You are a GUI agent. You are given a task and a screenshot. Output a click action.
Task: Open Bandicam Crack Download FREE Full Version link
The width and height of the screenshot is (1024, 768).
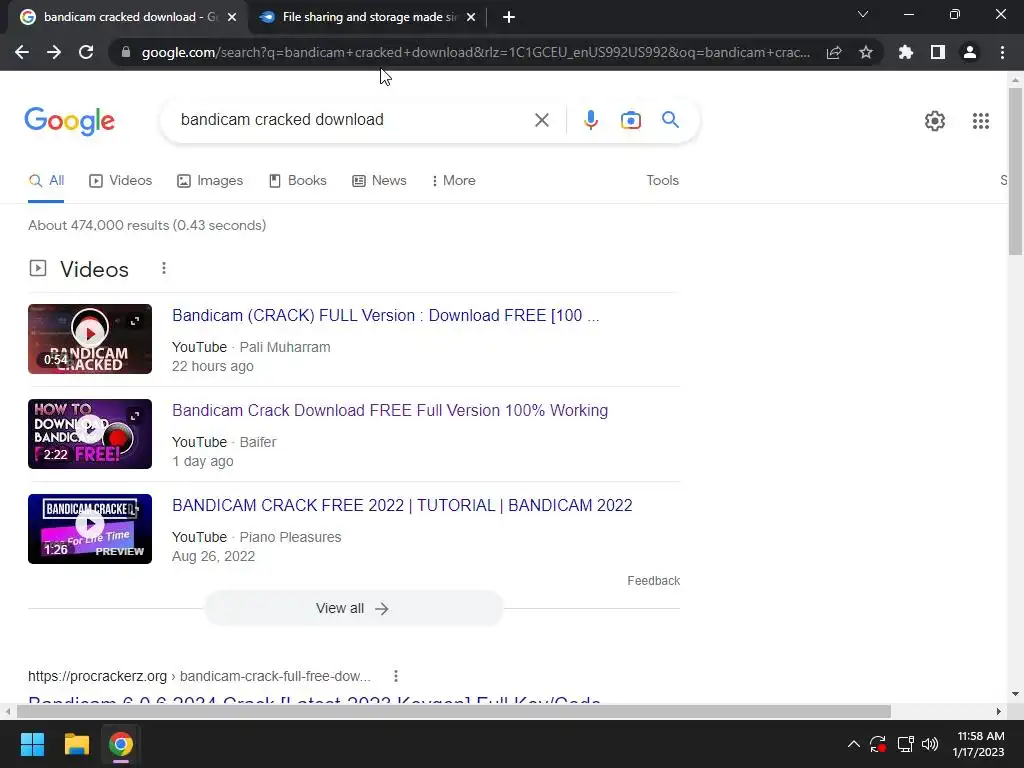coord(390,410)
